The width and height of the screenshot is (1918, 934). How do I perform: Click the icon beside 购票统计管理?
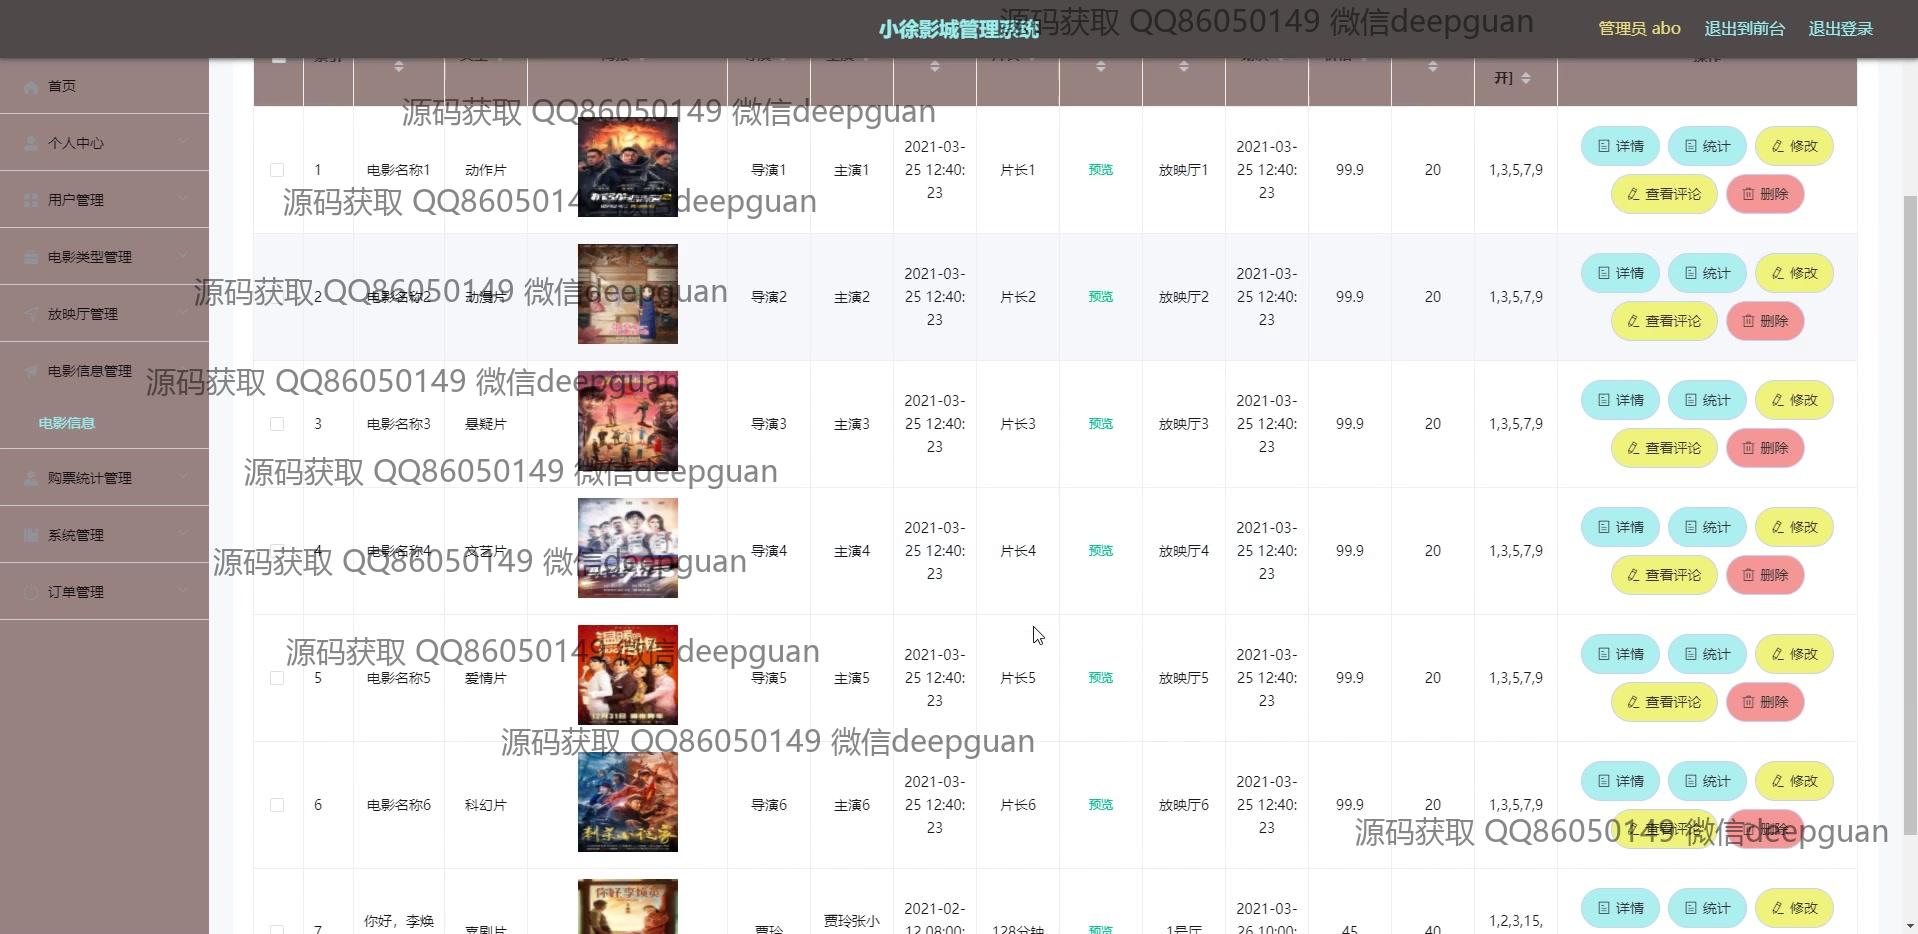click(31, 478)
